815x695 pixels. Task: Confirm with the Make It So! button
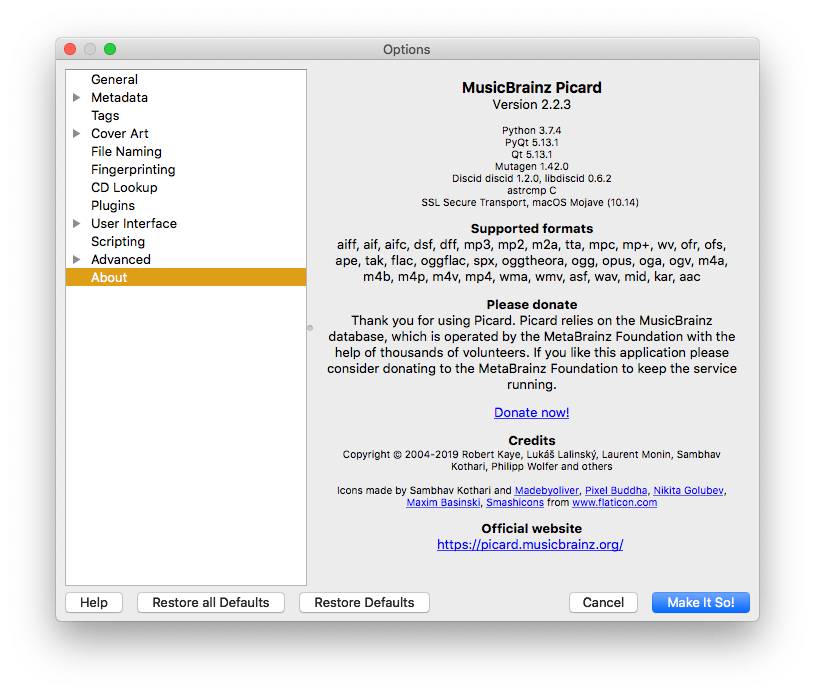[x=701, y=602]
